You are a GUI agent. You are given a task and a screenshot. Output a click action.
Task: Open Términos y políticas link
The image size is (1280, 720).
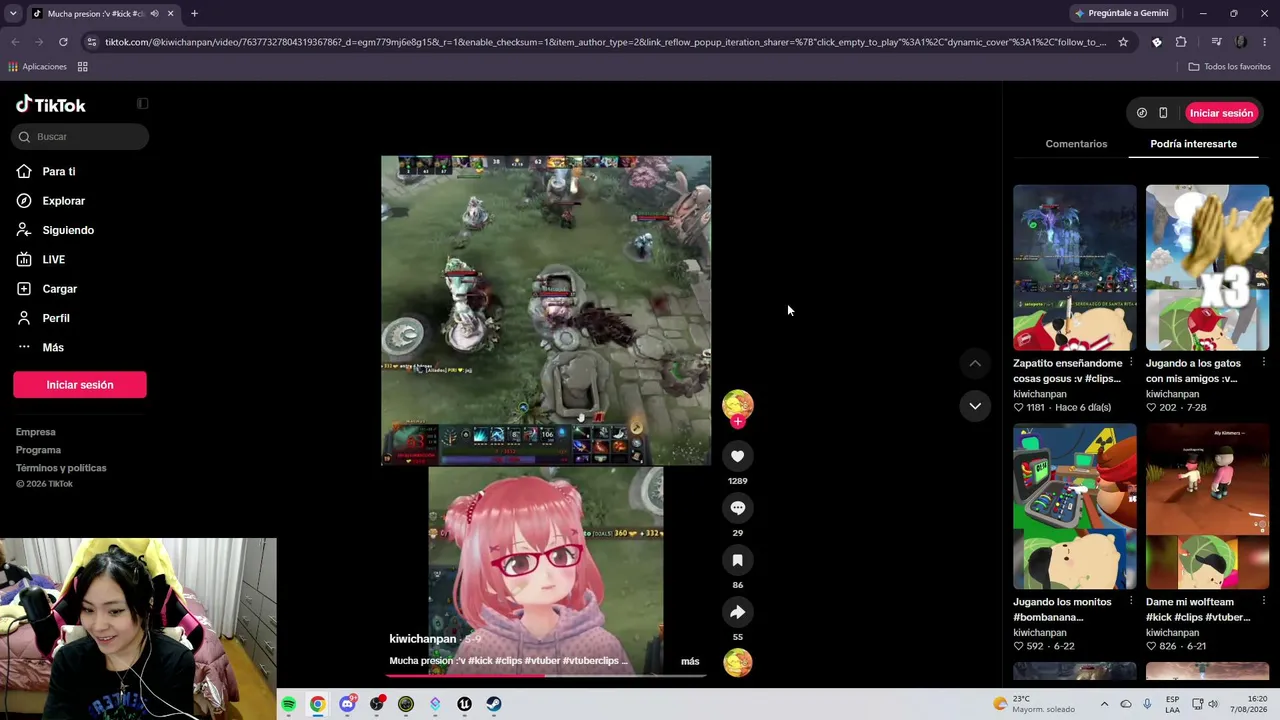[61, 468]
